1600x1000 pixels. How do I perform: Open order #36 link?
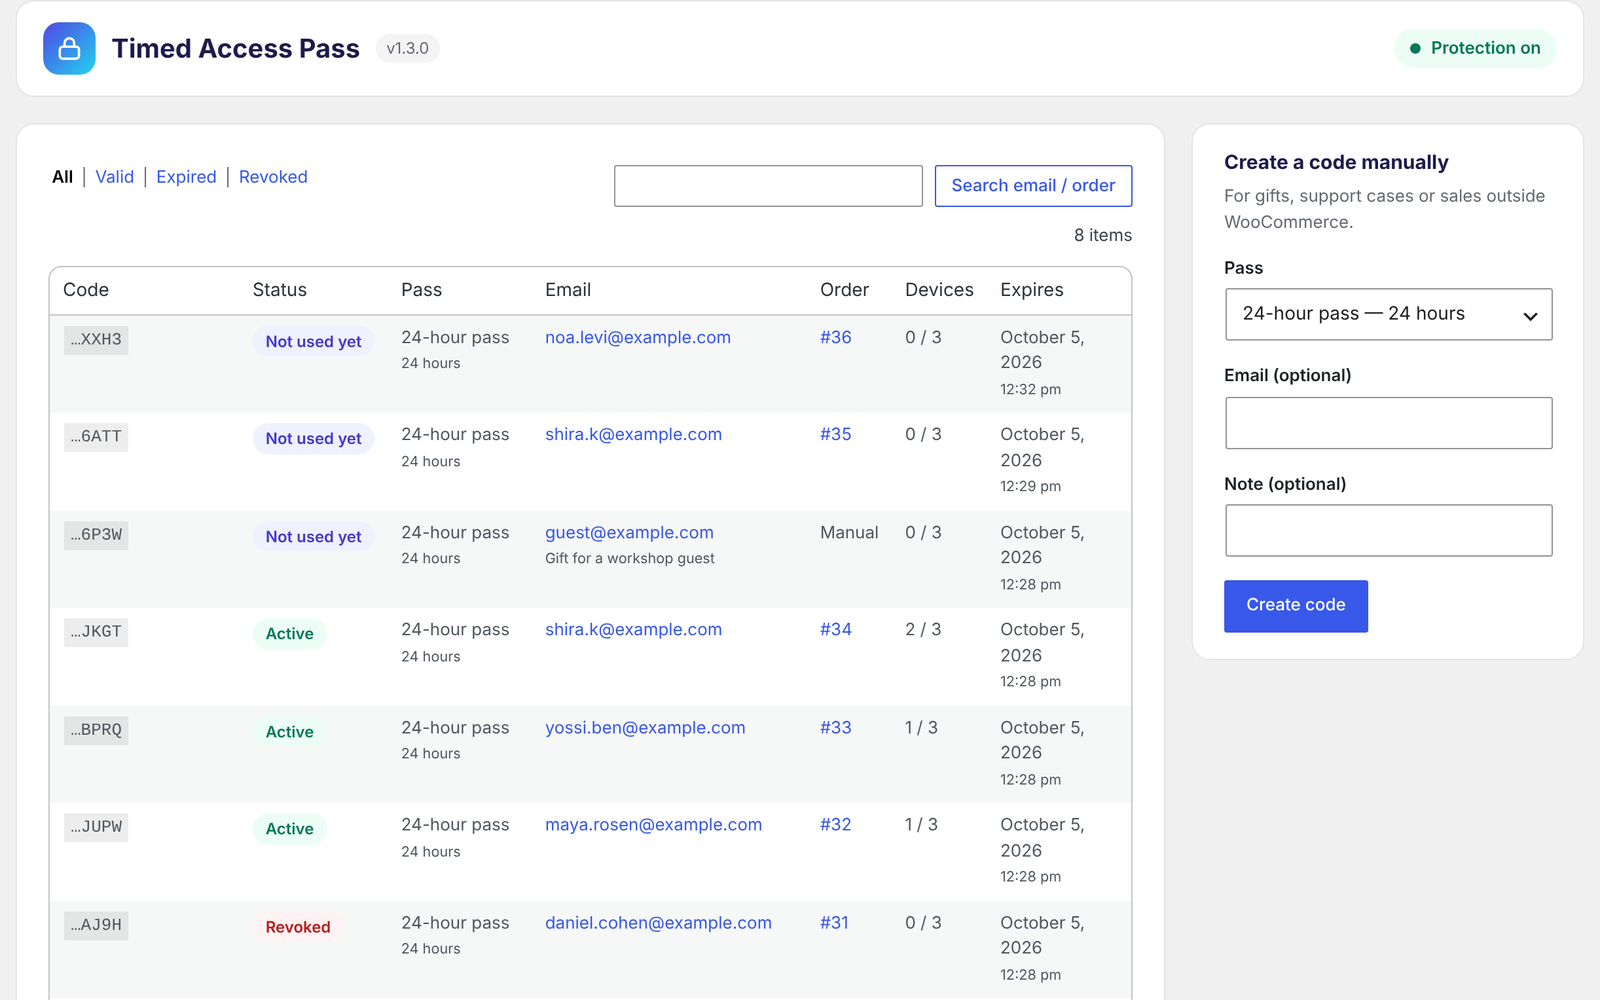point(836,338)
